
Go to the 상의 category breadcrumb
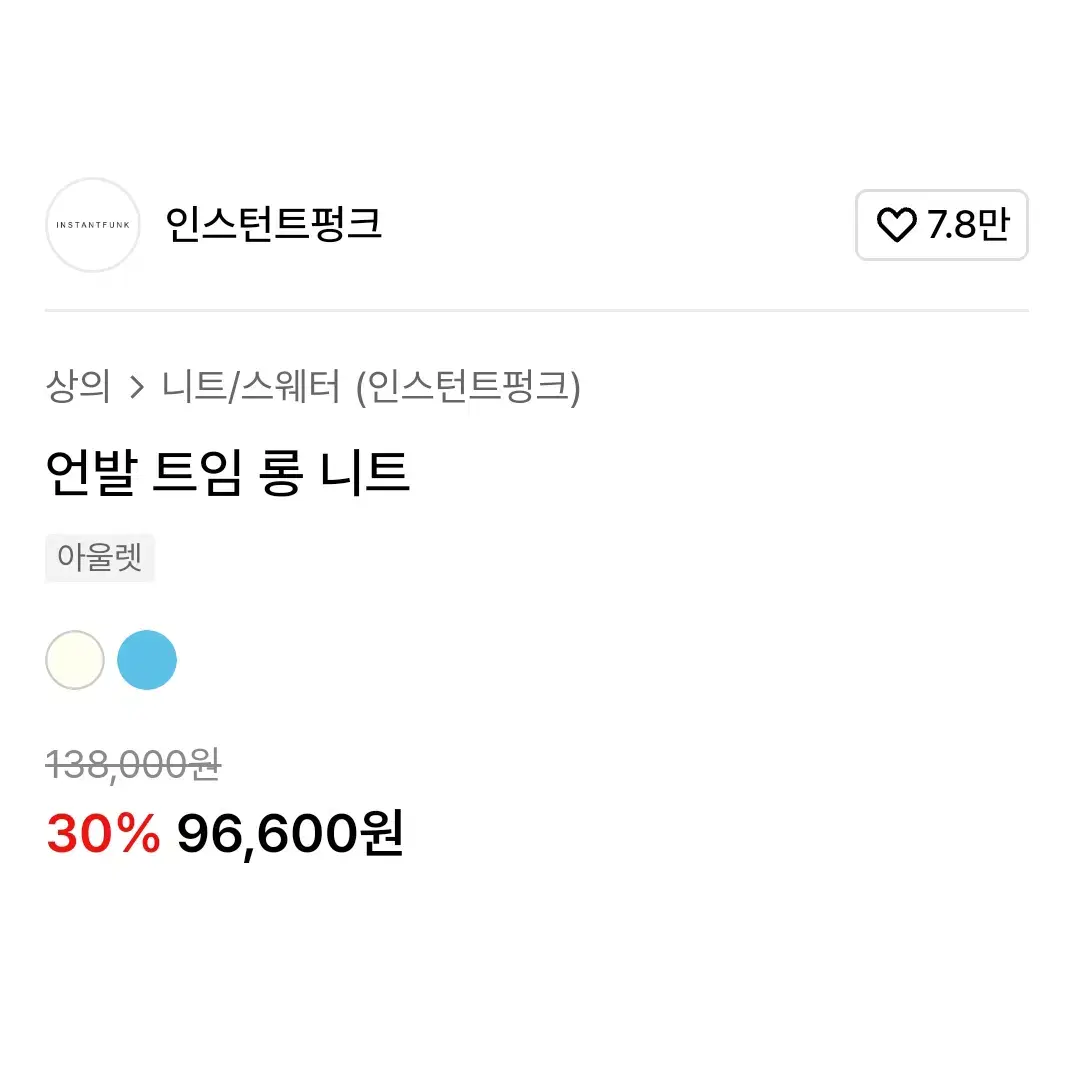pos(77,387)
